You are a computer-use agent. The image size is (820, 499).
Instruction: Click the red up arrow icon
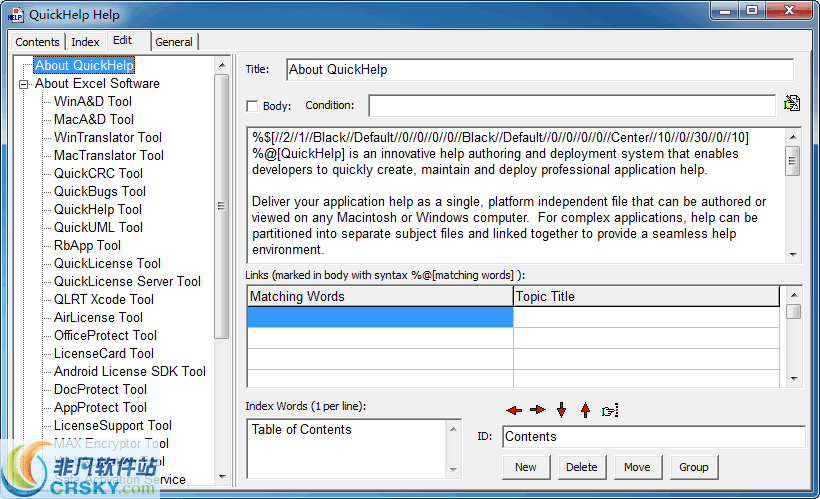tap(585, 410)
